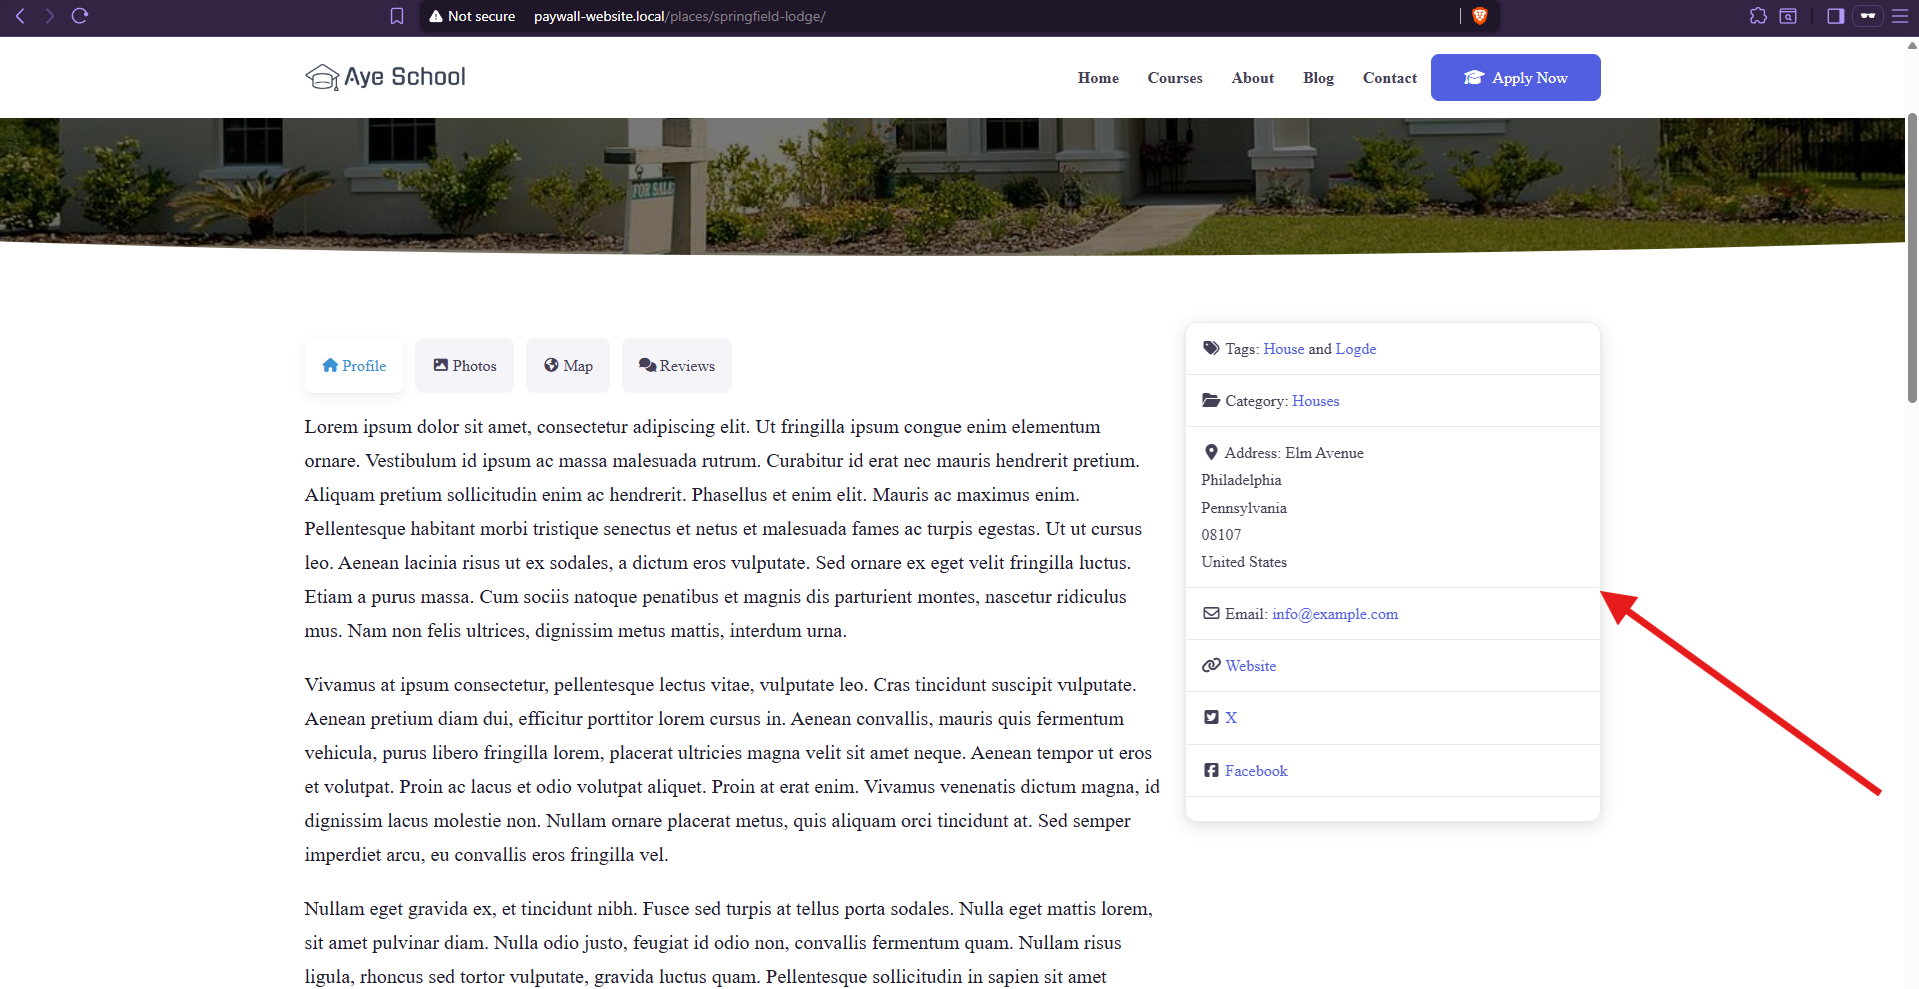Open the Facebook page link
Screen dimensions: 1919x989
1256,771
